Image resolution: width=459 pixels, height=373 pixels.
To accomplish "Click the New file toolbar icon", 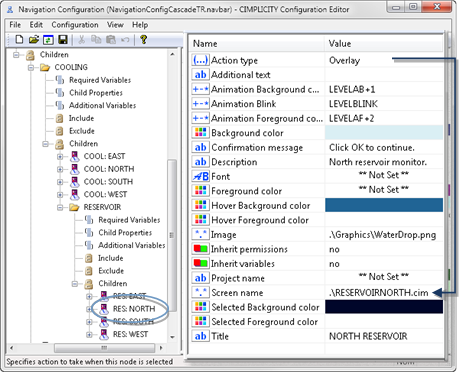I will click(x=19, y=40).
